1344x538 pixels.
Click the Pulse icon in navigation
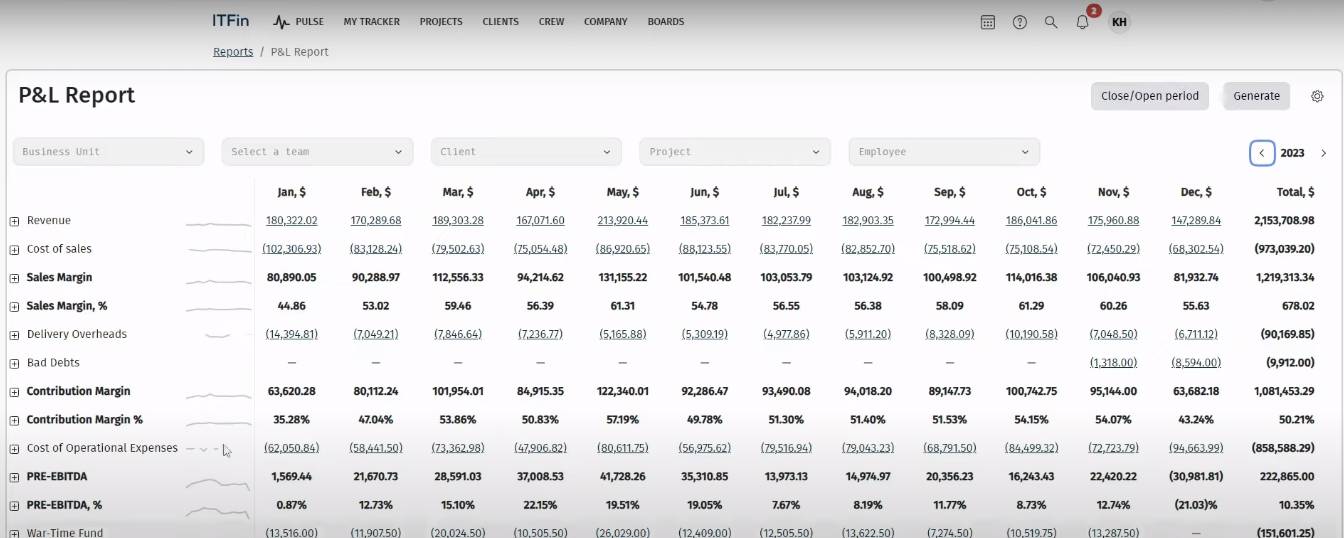click(281, 22)
